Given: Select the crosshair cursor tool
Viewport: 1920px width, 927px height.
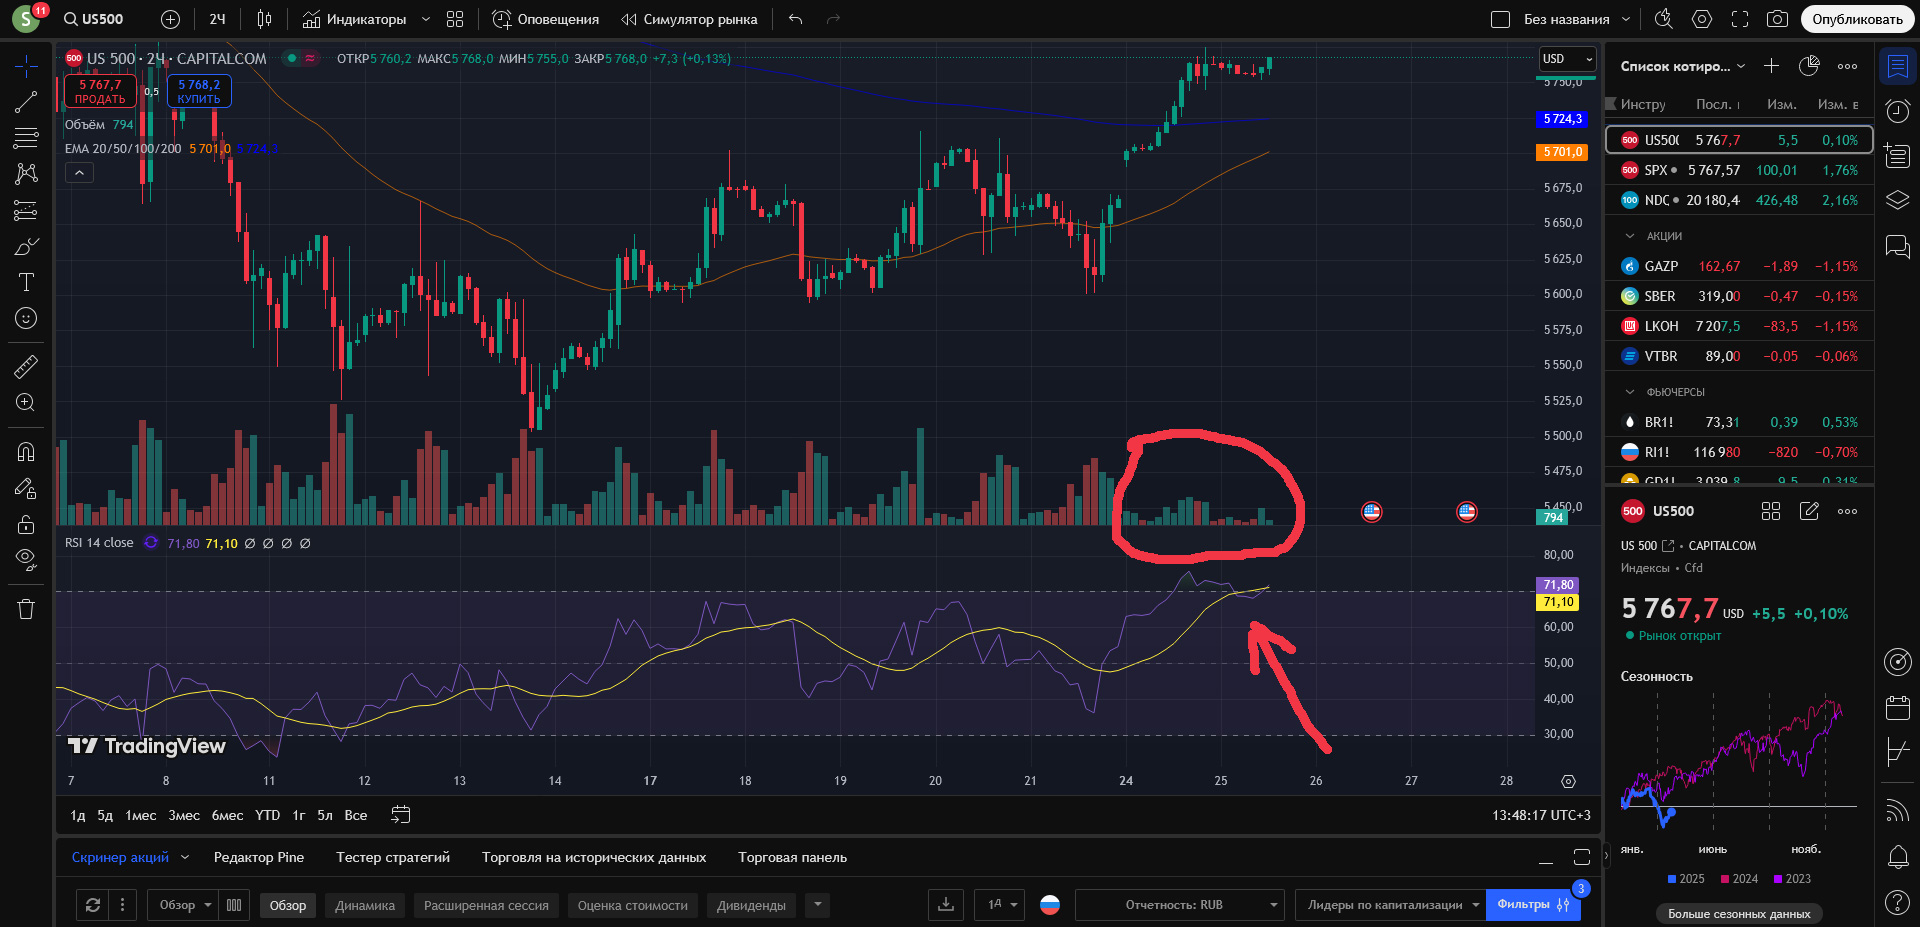Looking at the screenshot, I should (26, 66).
